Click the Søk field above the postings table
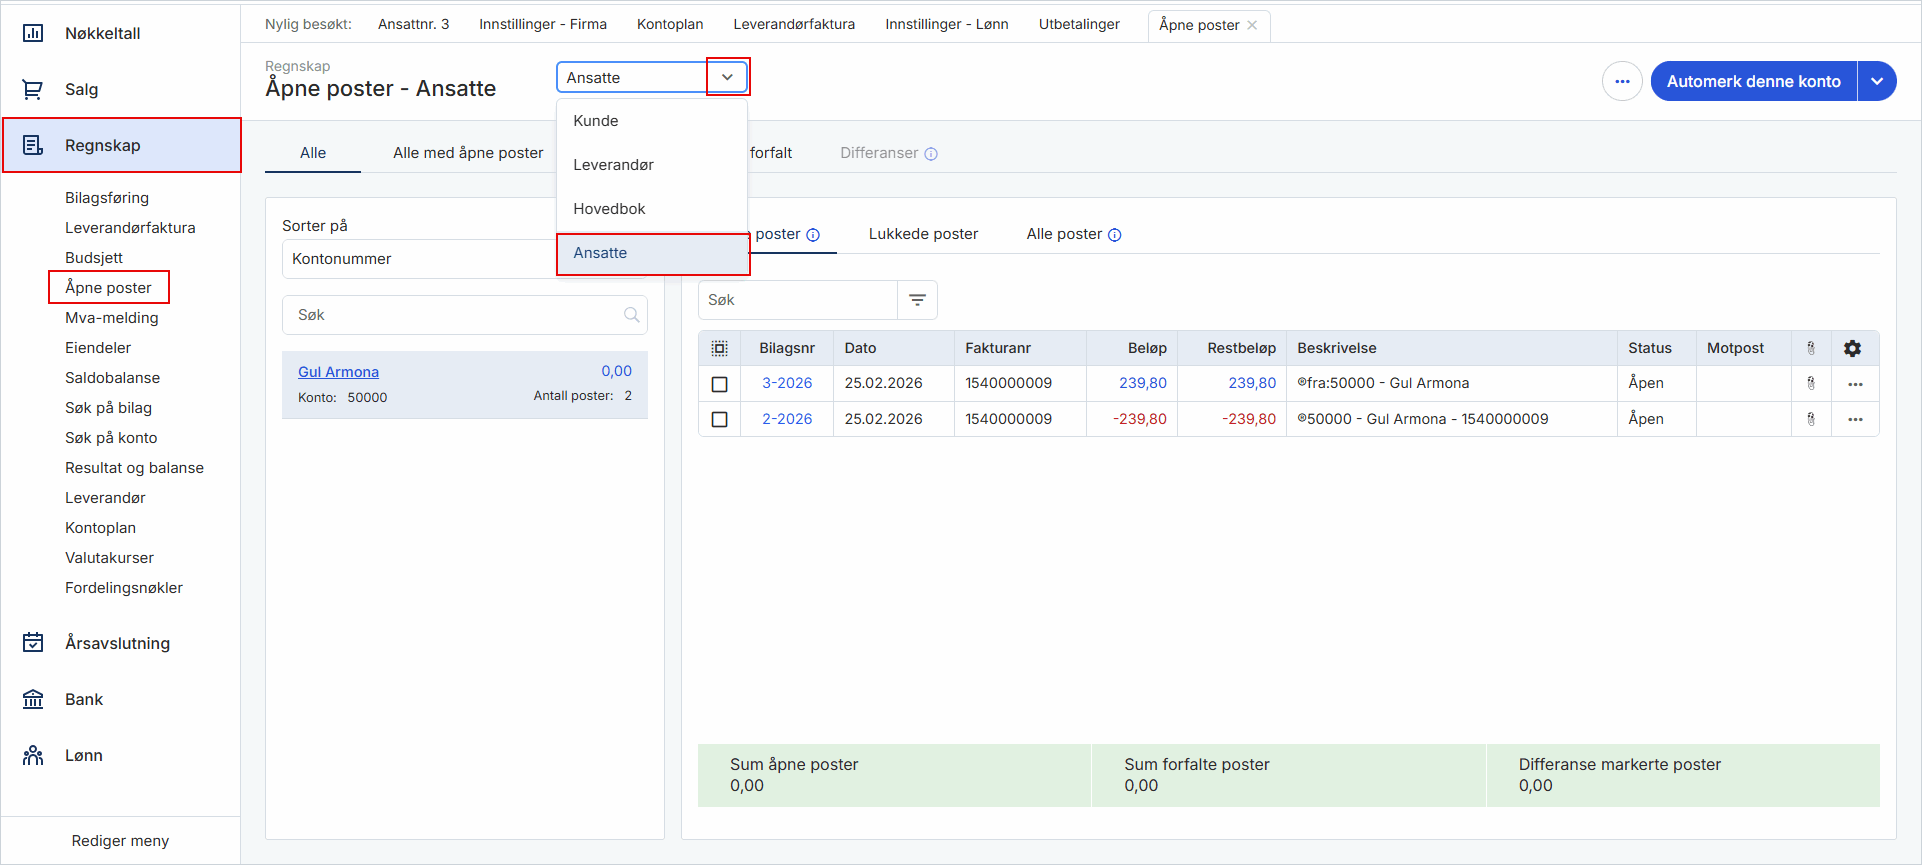Viewport: 1922px width, 865px height. click(797, 300)
